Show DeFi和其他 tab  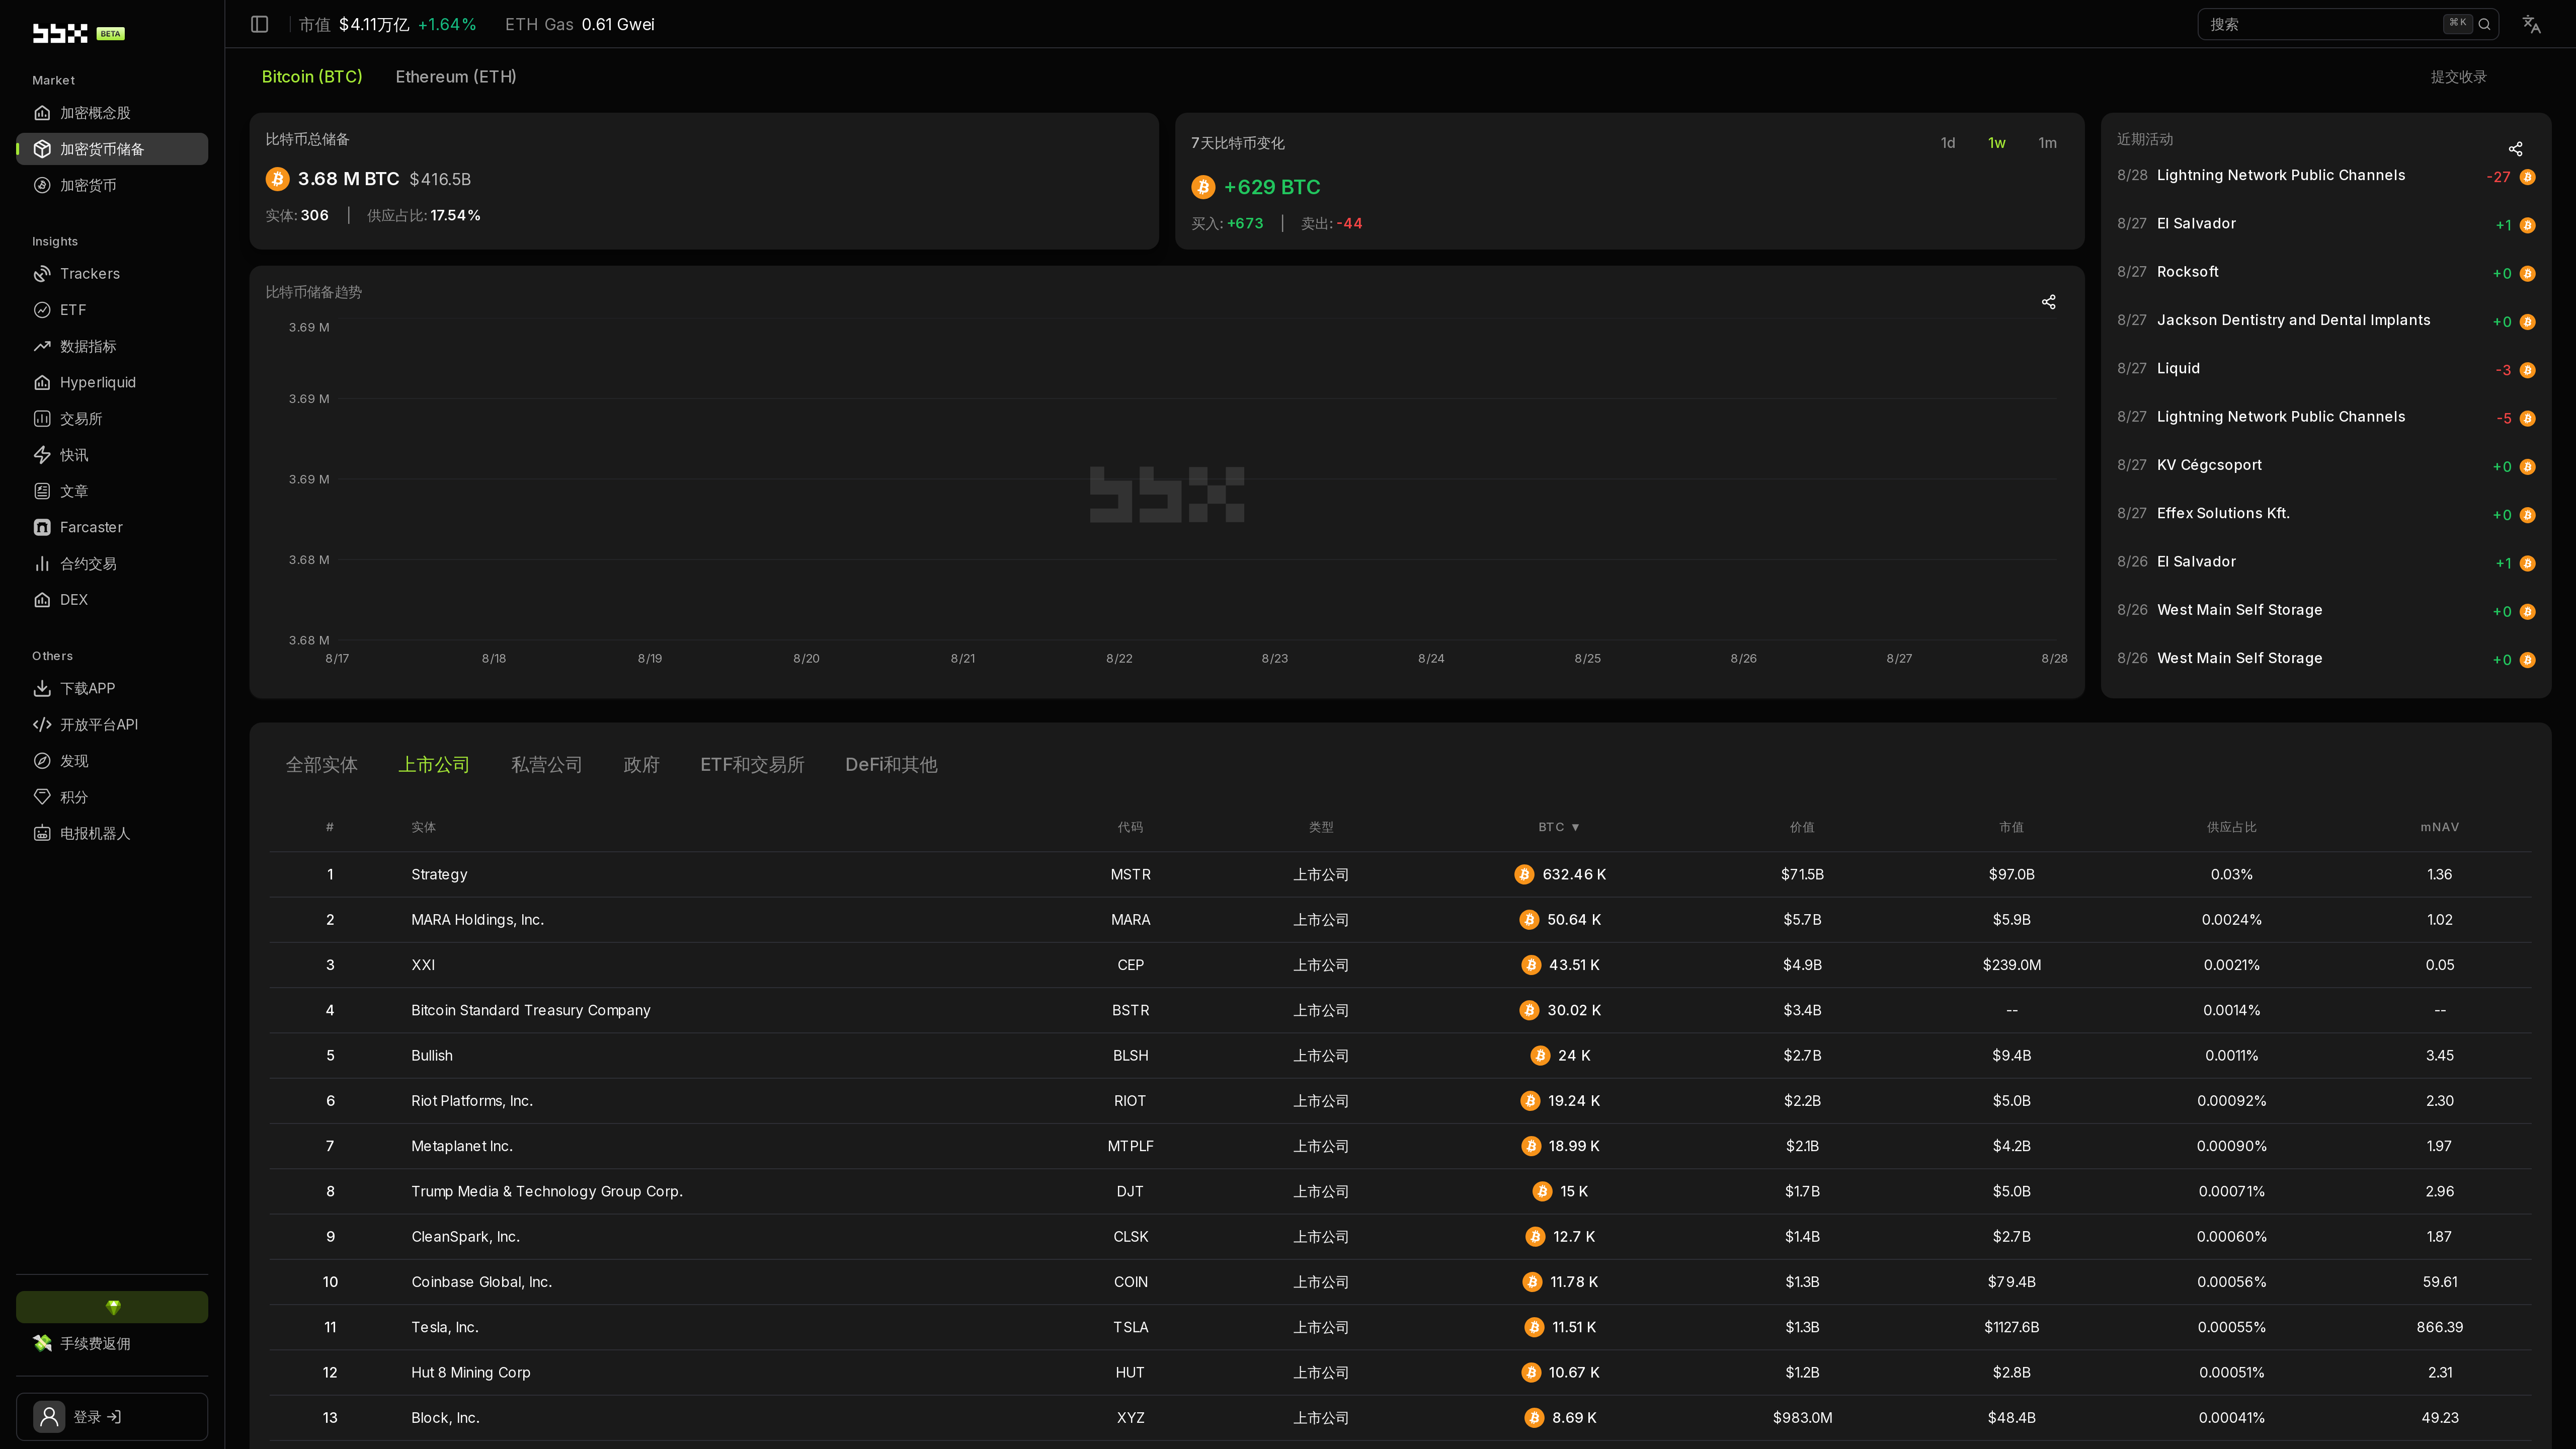coord(891,765)
